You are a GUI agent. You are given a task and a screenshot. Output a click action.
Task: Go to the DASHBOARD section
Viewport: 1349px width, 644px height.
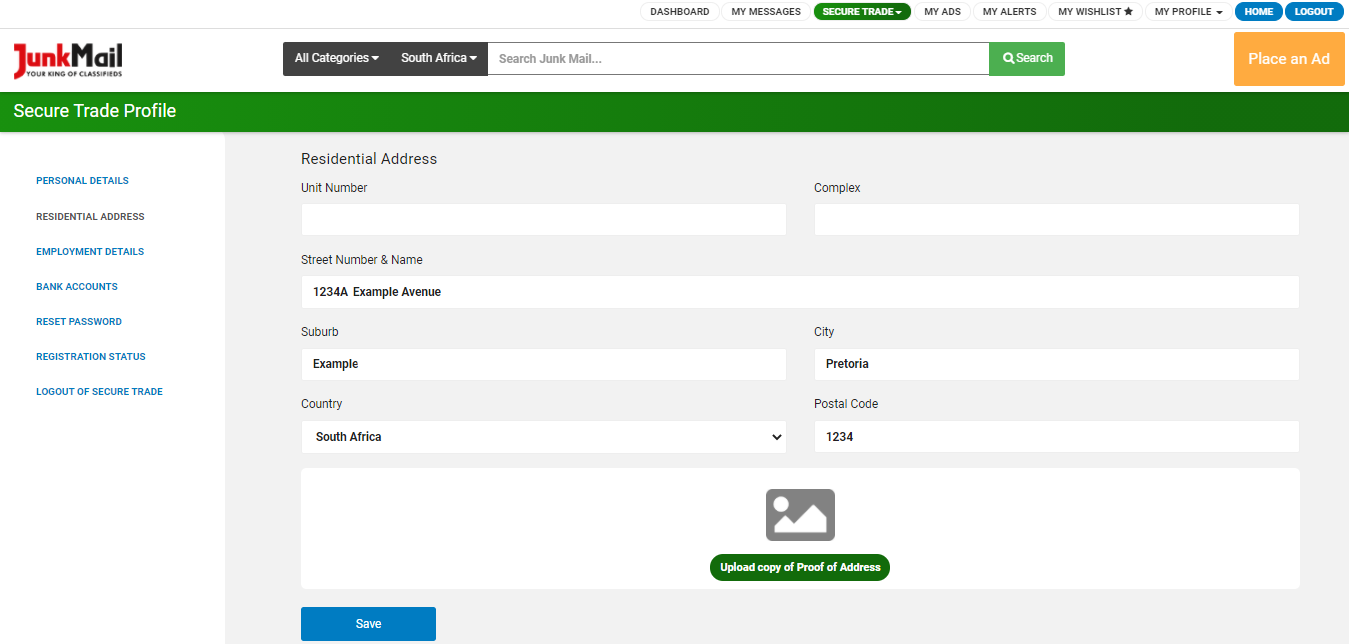(x=679, y=11)
